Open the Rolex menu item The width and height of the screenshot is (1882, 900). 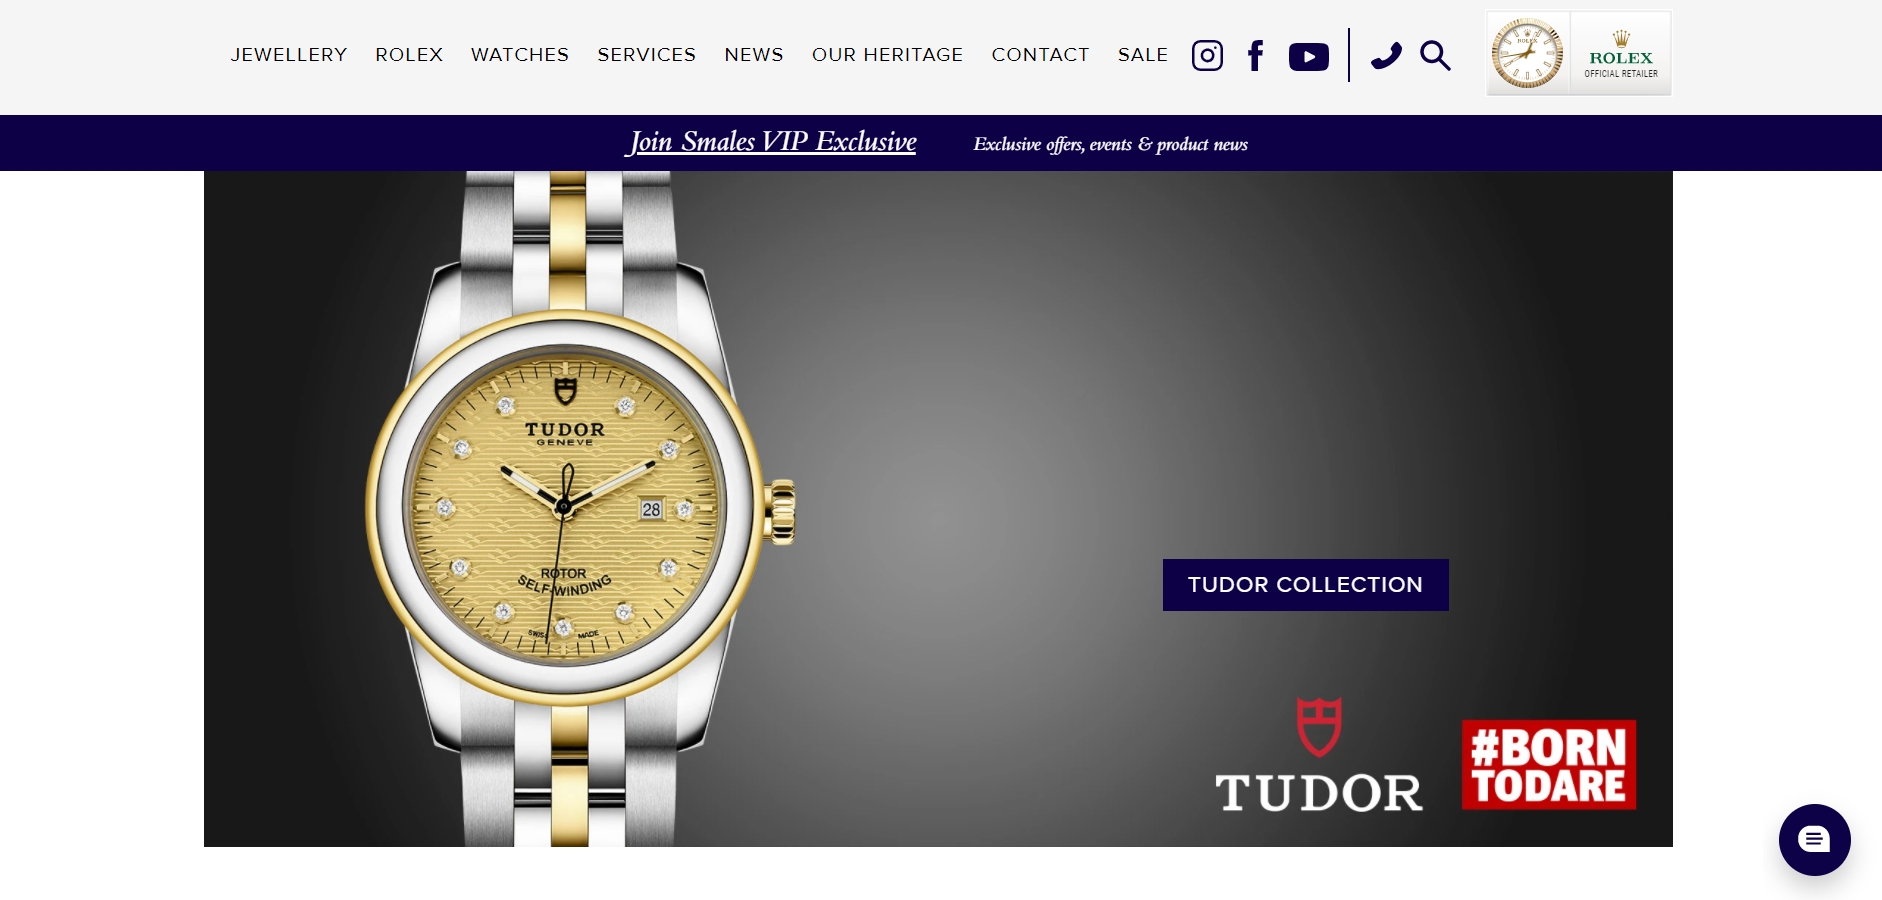point(409,55)
